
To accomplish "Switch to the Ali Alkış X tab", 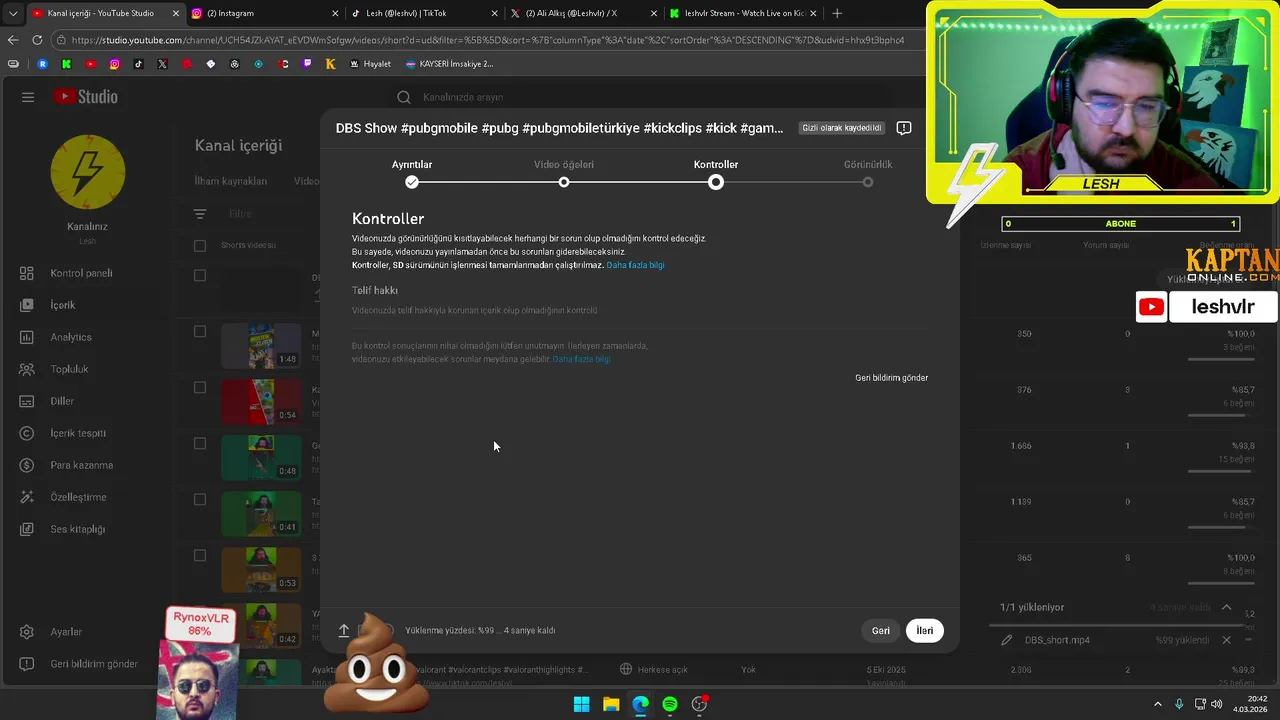I will [x=584, y=13].
